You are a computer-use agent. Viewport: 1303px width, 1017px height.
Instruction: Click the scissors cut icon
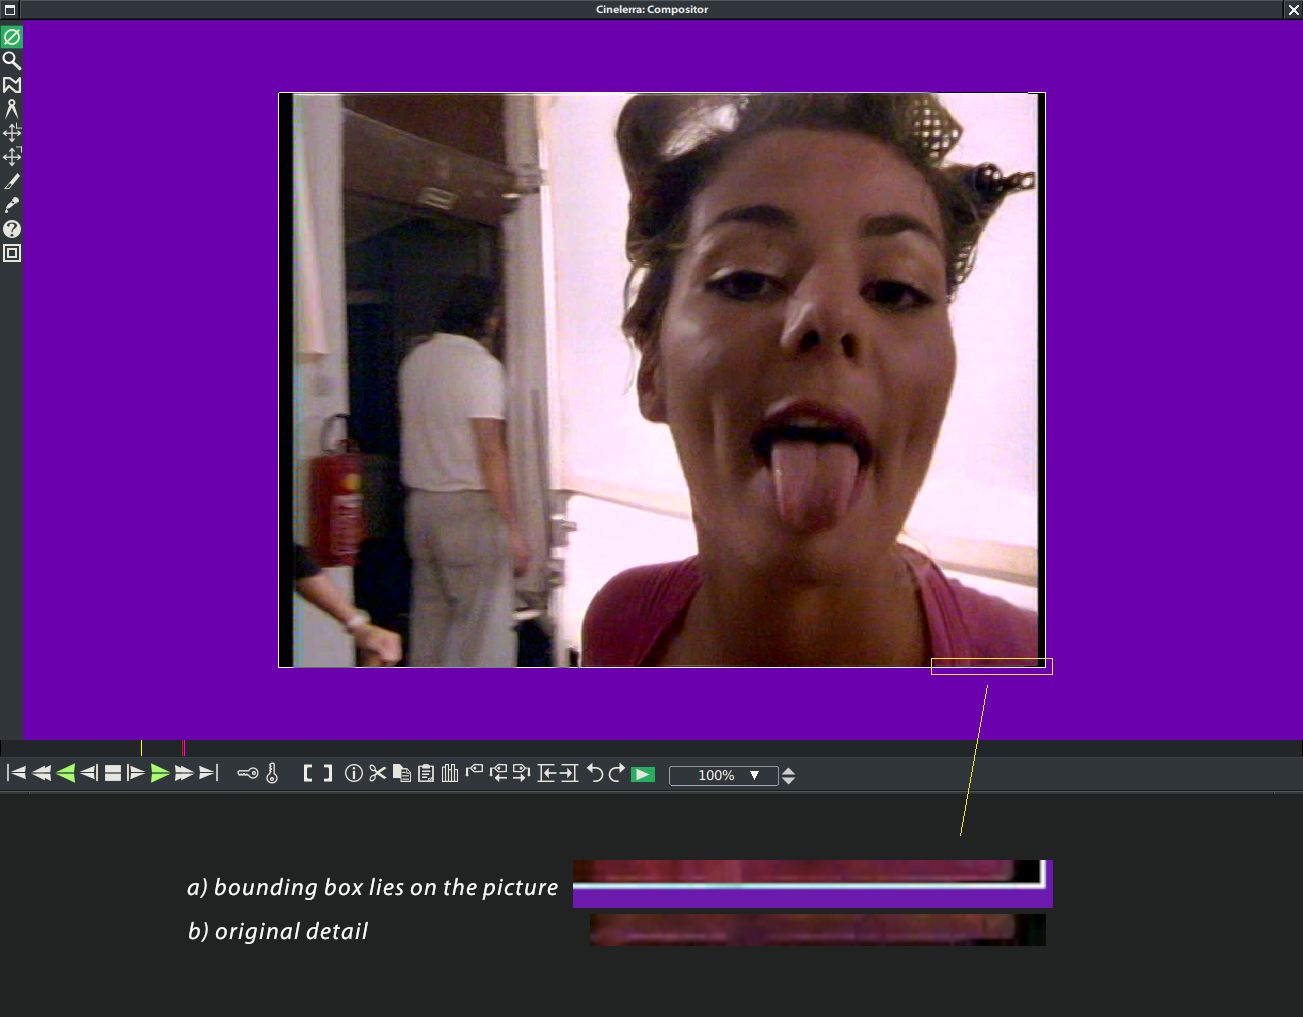coord(377,773)
